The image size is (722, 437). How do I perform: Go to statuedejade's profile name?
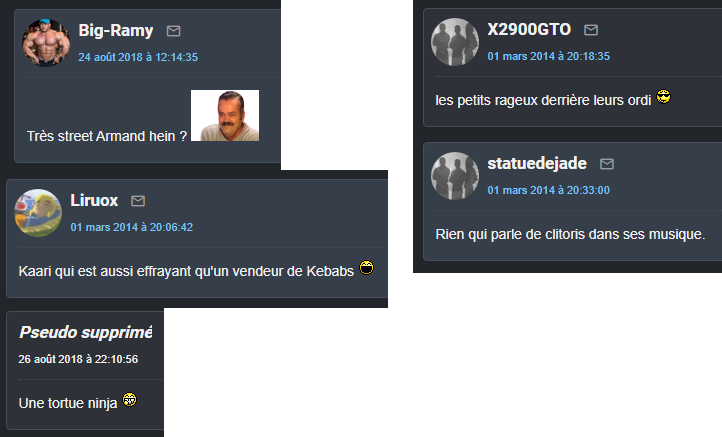tap(537, 163)
